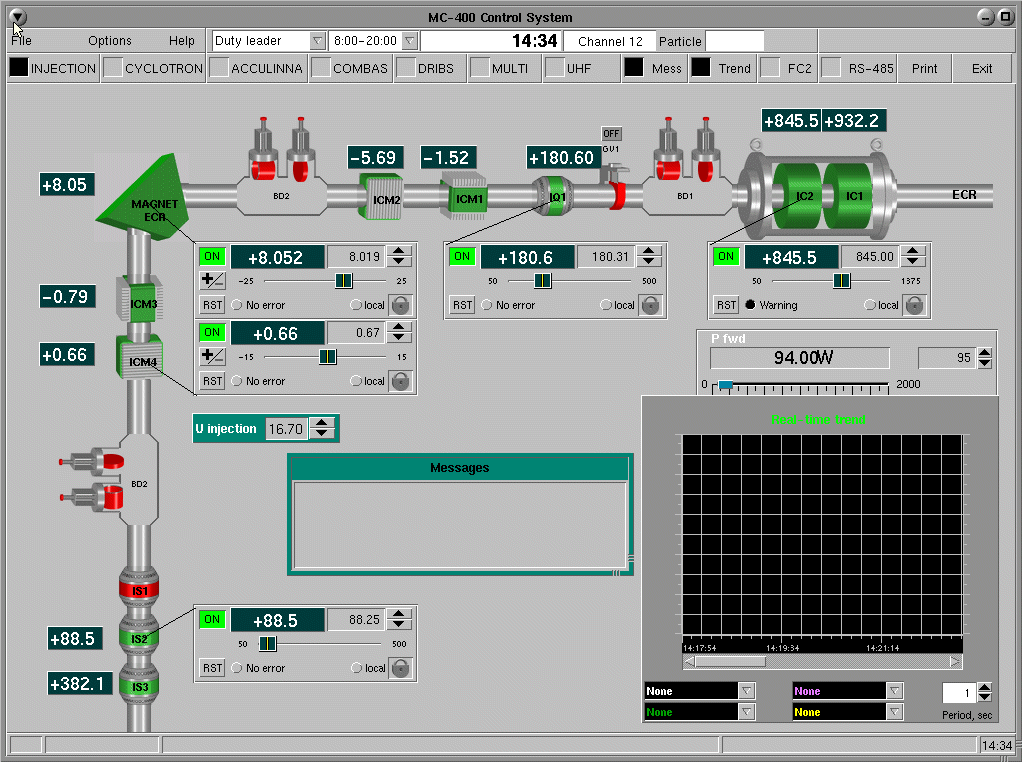Click the IQ1 quadrupole lens icon
This screenshot has width=1022, height=762.
pos(556,194)
